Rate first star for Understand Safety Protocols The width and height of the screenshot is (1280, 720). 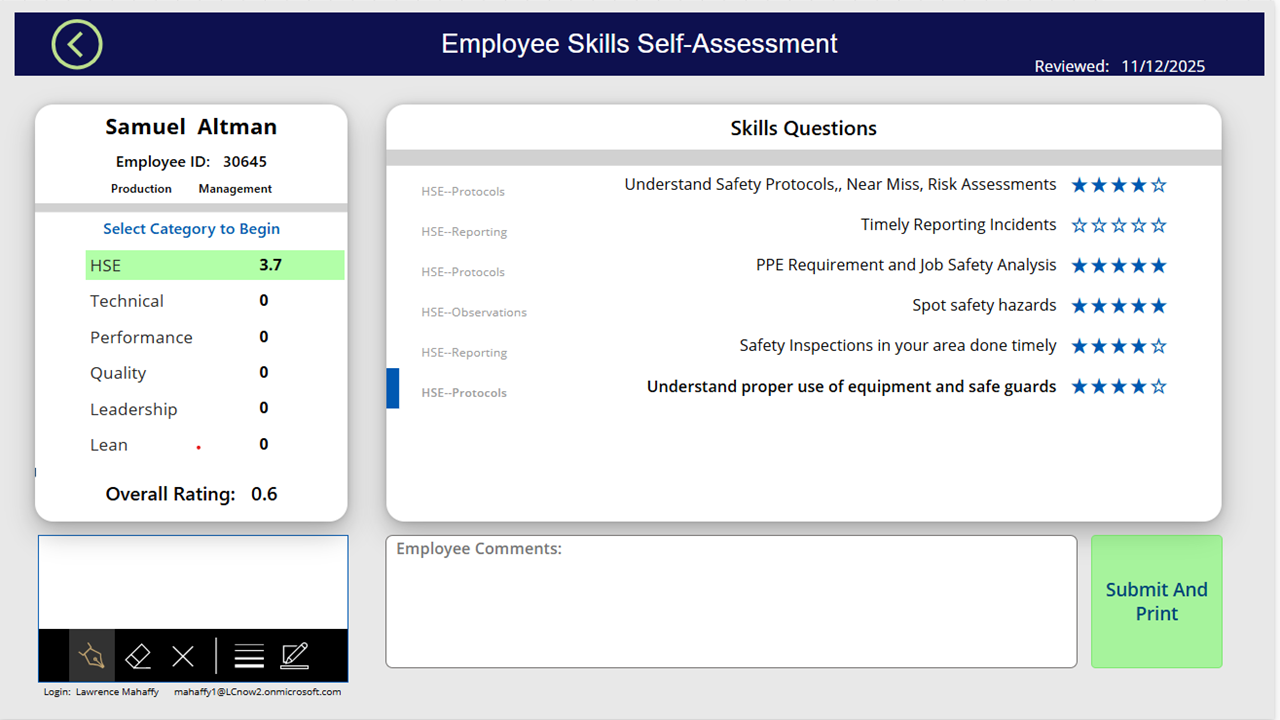(x=1079, y=185)
